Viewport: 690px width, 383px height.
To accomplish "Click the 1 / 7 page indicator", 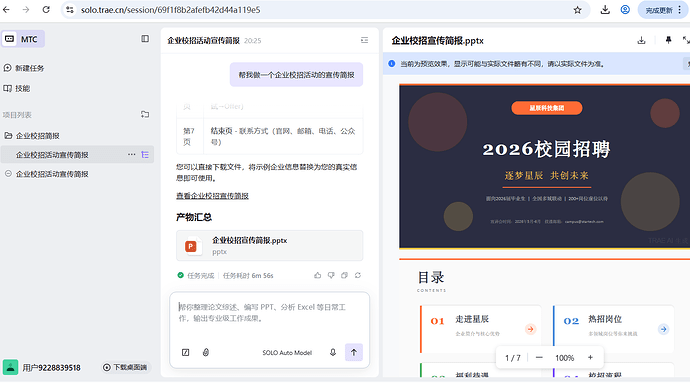I will pos(513,358).
